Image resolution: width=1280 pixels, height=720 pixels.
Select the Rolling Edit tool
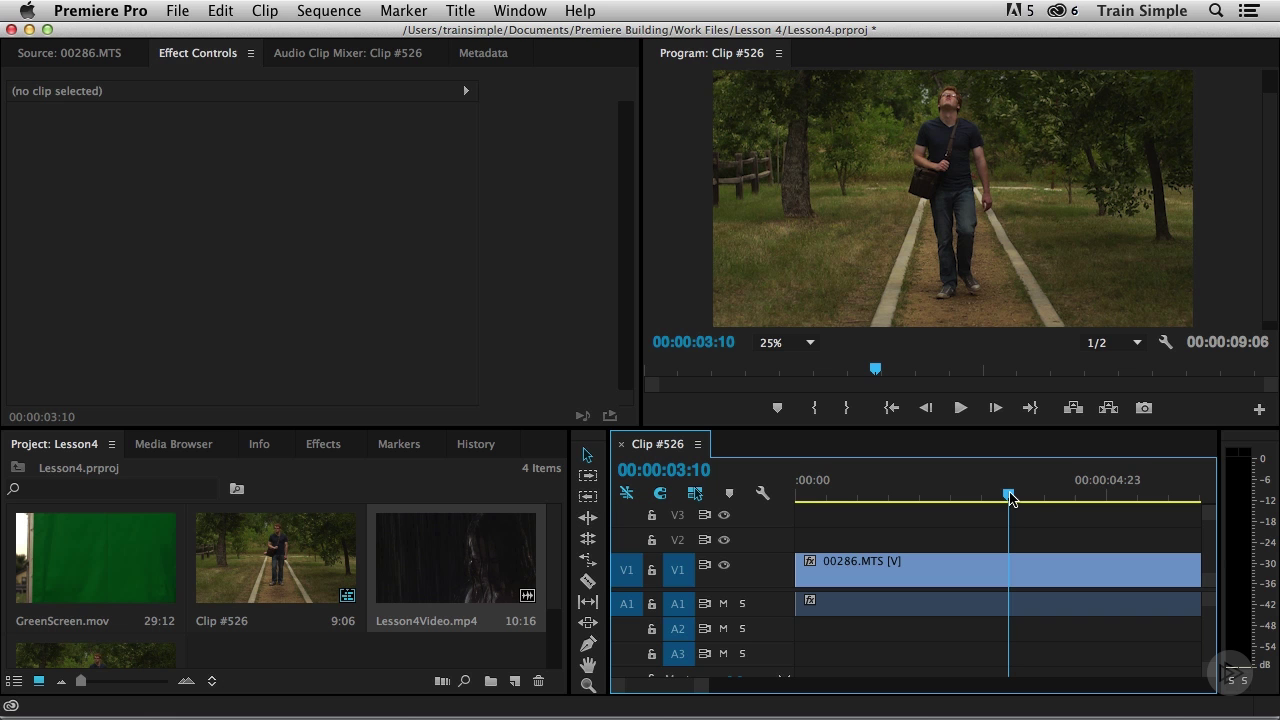point(588,539)
